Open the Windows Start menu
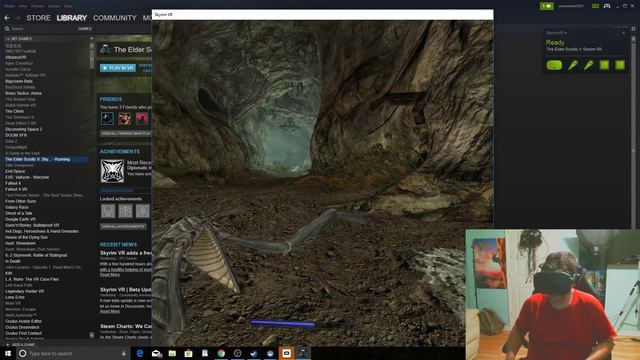The width and height of the screenshot is (640, 360). pyautogui.click(x=8, y=353)
